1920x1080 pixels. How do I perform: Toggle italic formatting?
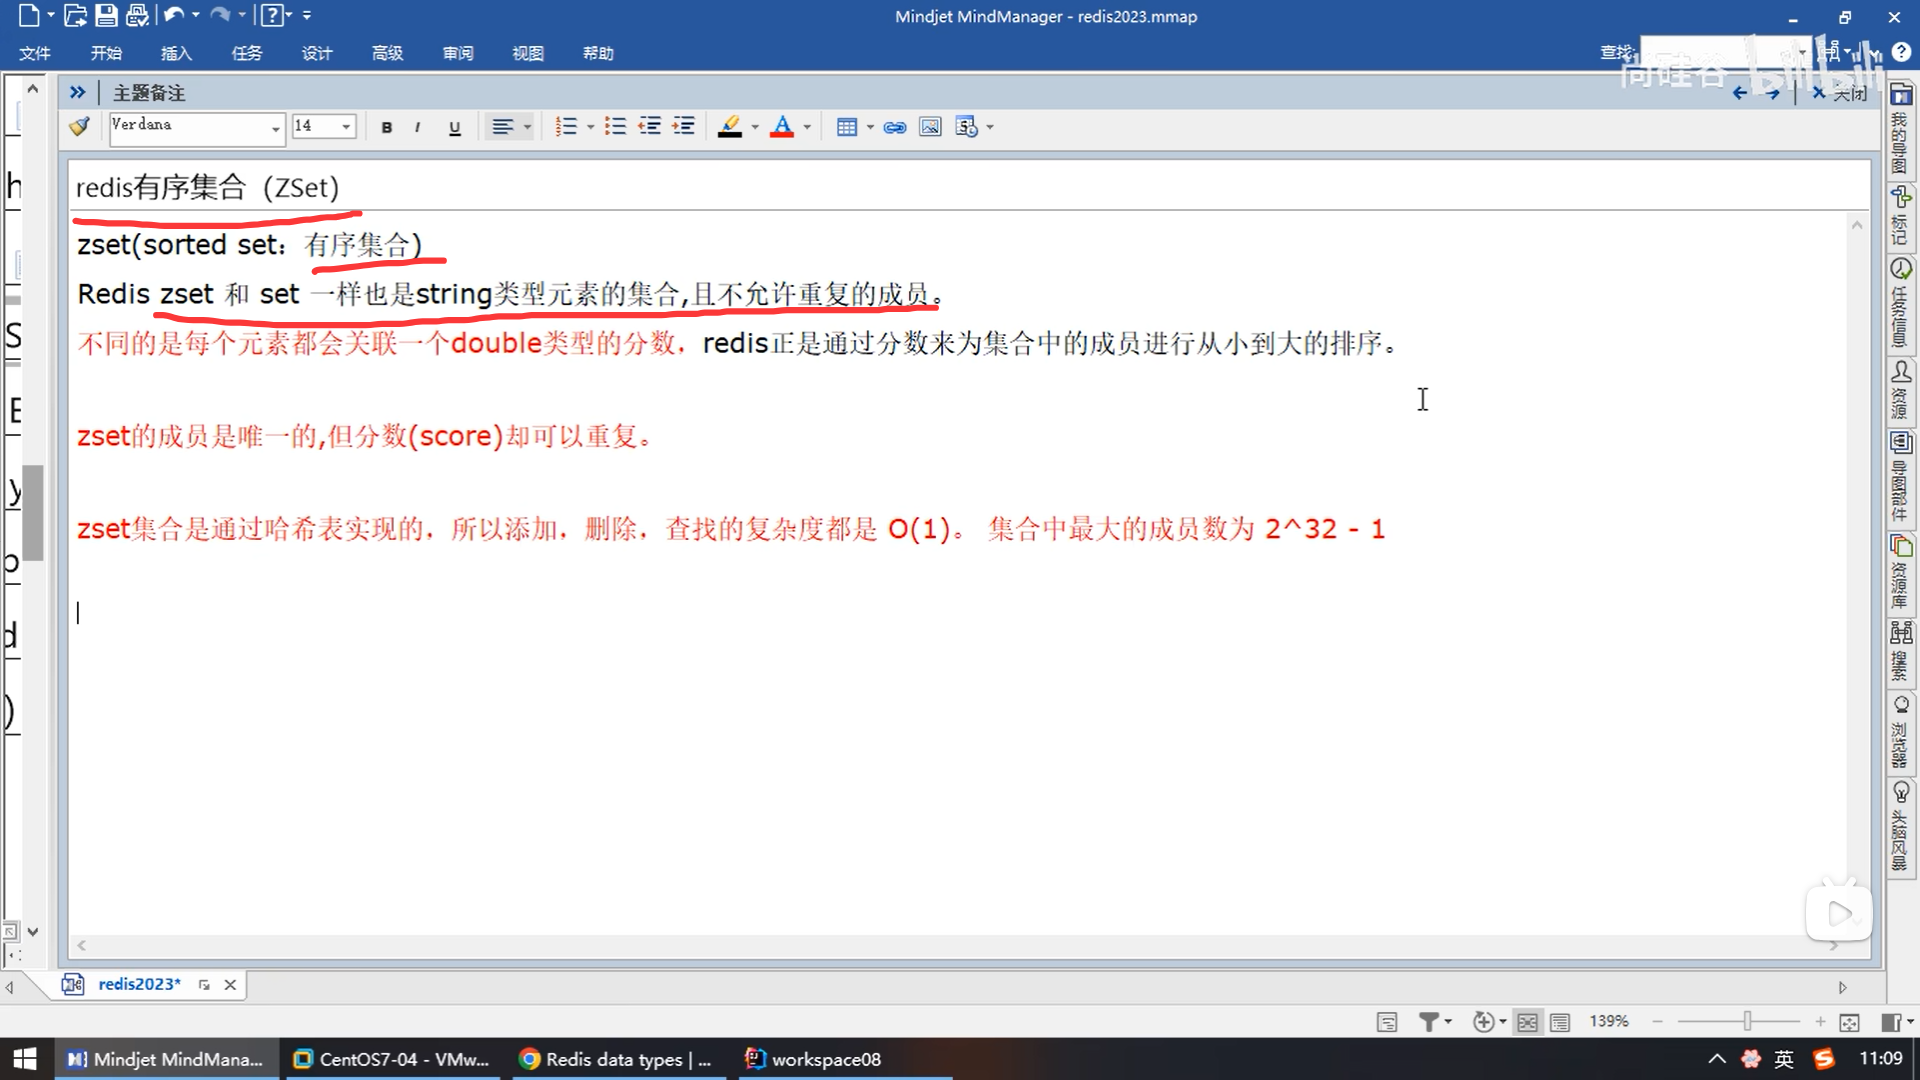417,127
